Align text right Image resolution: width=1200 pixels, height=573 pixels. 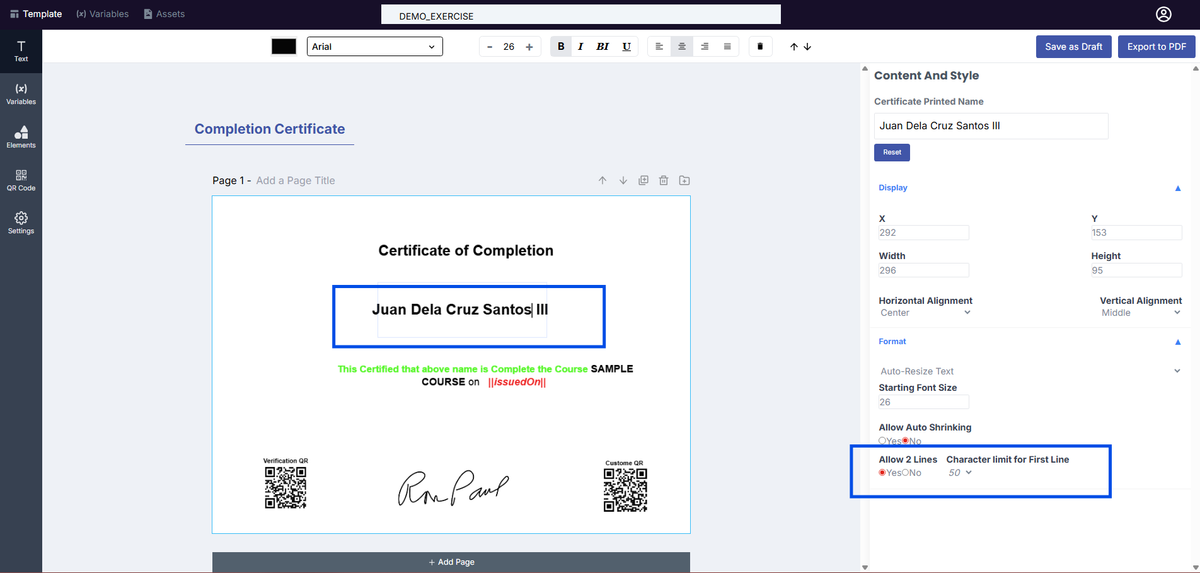[x=705, y=47]
